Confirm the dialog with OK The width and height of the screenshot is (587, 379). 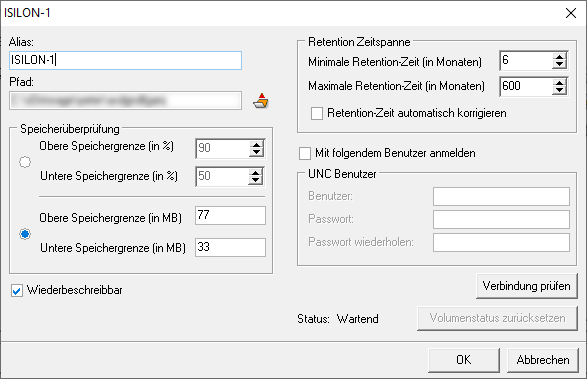coord(464,360)
